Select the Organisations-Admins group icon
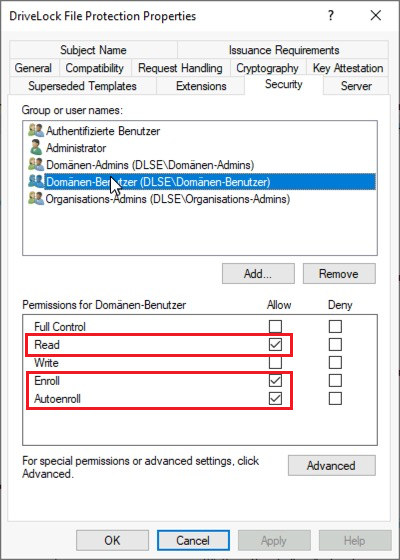Screen dimensions: 400x560 [36, 199]
